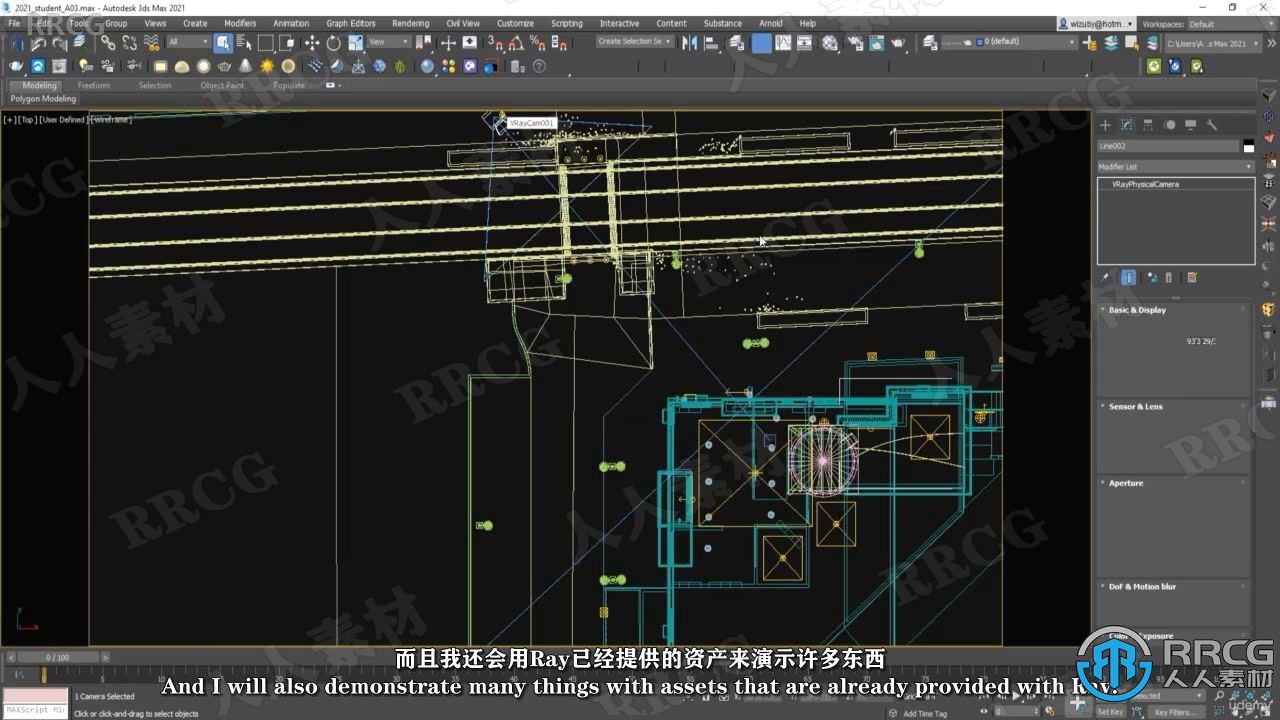Viewport: 1280px width, 720px height.
Task: Expand DoF & Motion blur rollout
Action: pos(1174,587)
